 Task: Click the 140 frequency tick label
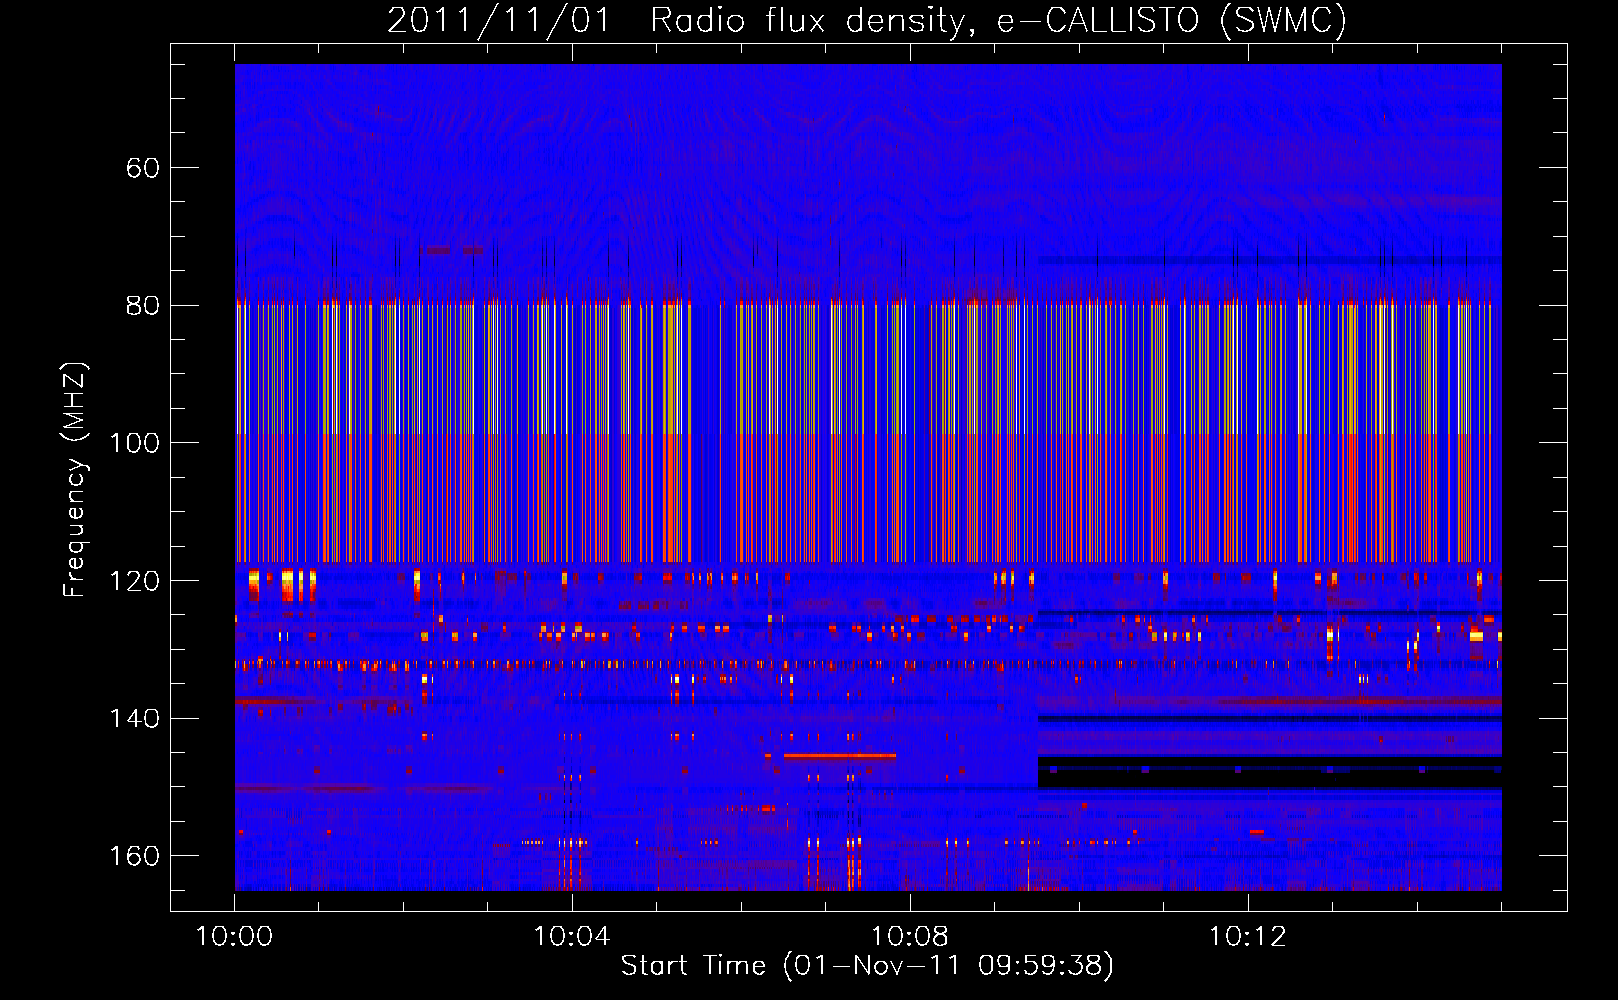click(x=134, y=719)
